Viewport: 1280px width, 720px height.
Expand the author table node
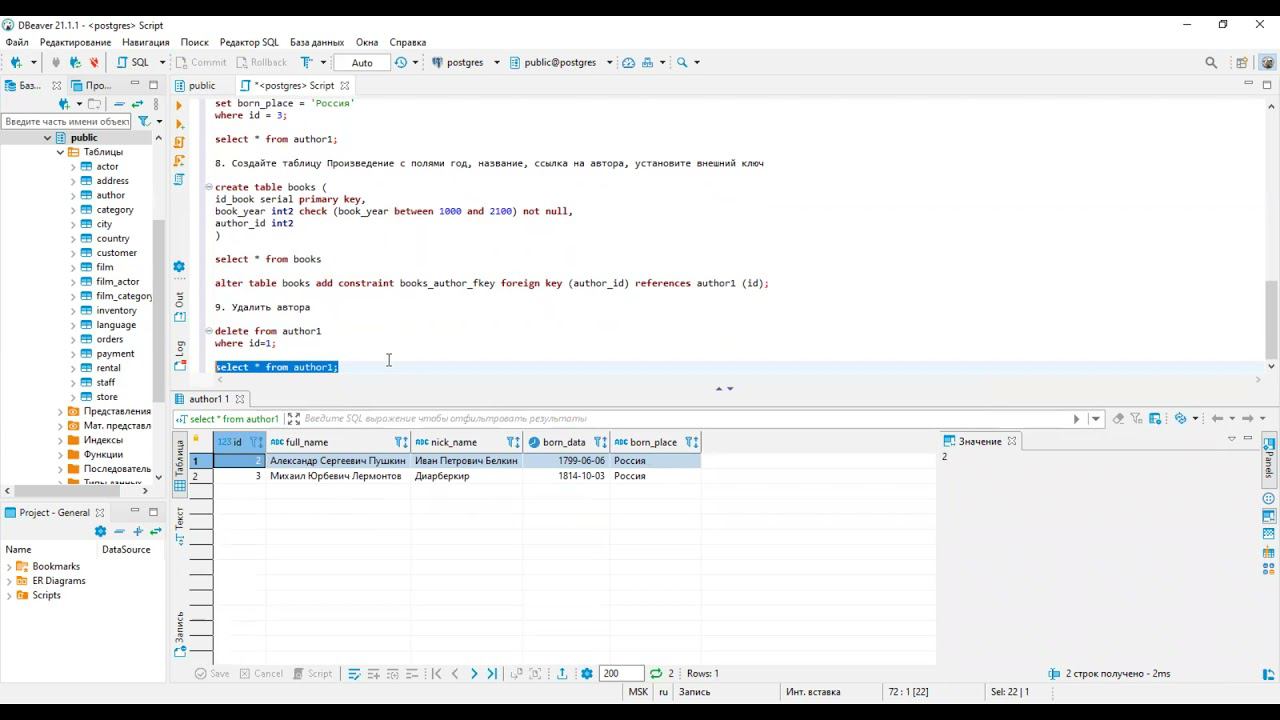(x=73, y=196)
